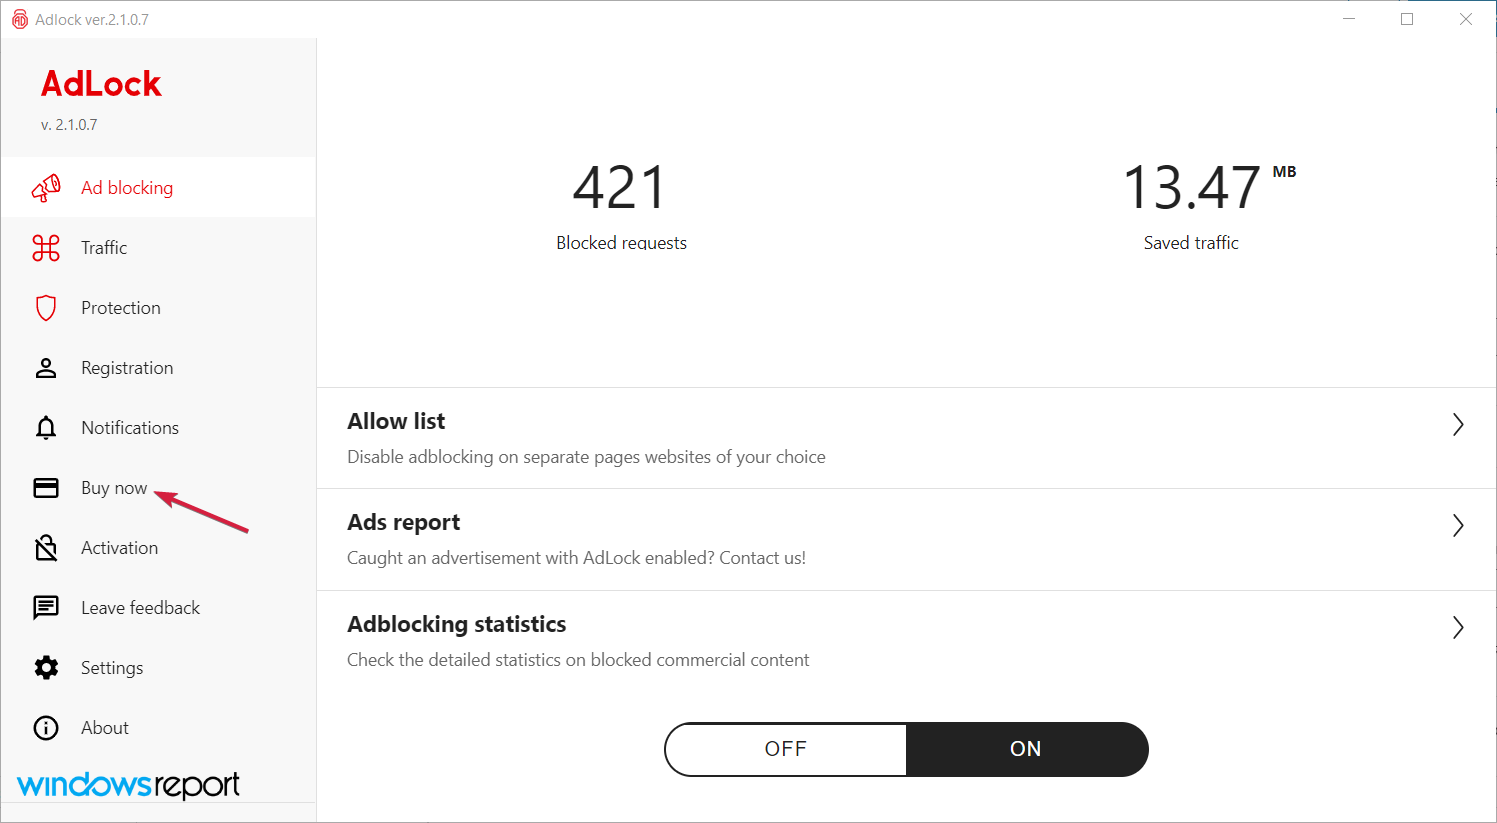Click the Protection shield icon
The height and width of the screenshot is (823, 1497).
coord(46,308)
